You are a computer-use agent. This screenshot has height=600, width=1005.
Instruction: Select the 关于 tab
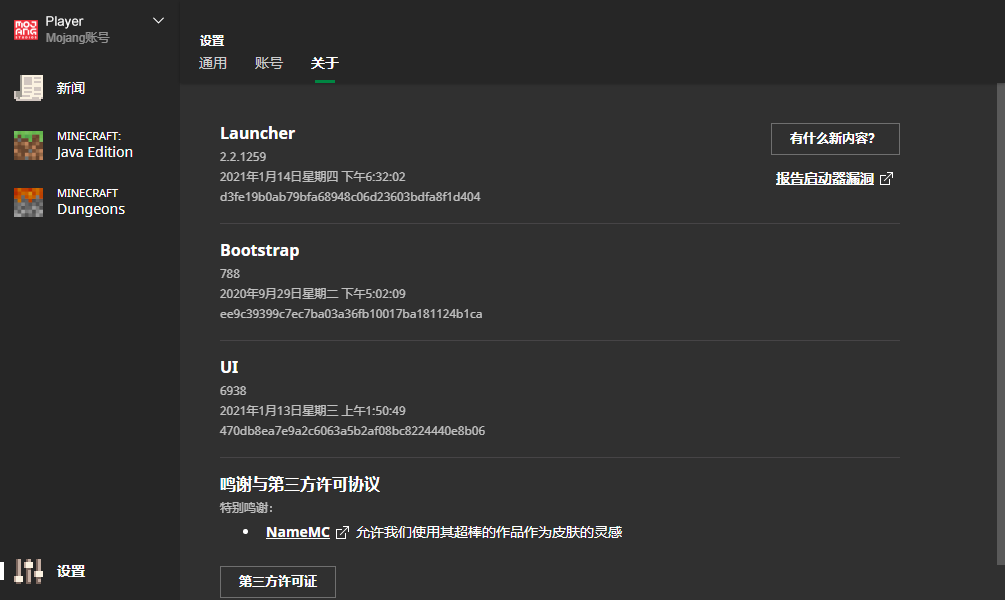point(324,63)
